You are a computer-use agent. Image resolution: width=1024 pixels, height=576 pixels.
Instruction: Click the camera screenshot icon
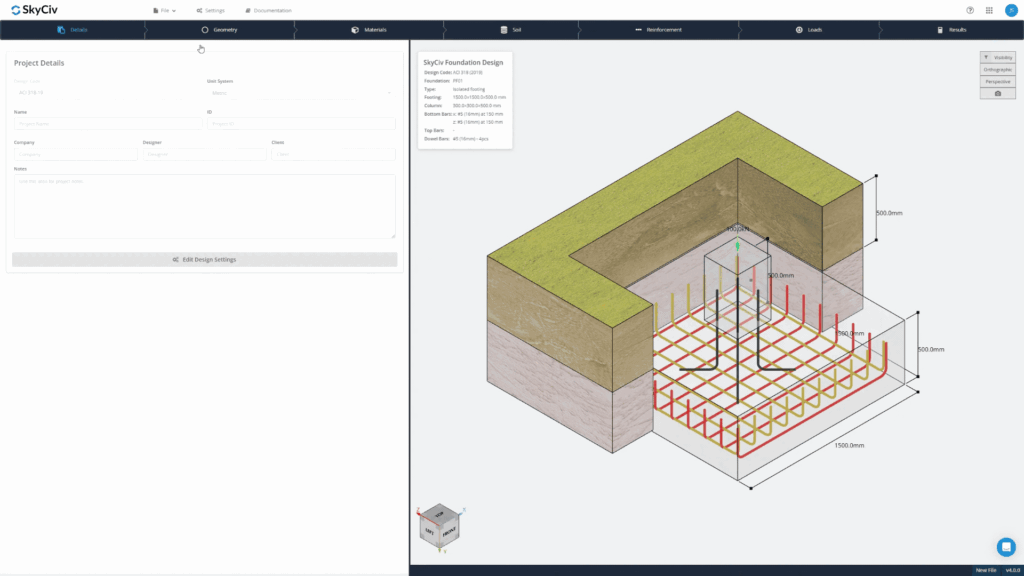point(997,93)
